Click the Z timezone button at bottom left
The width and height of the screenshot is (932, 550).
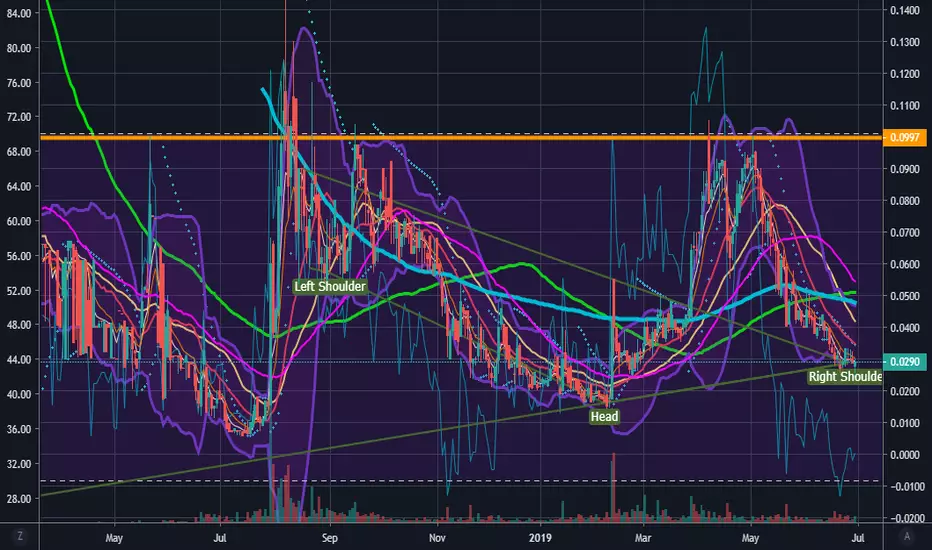tap(20, 536)
